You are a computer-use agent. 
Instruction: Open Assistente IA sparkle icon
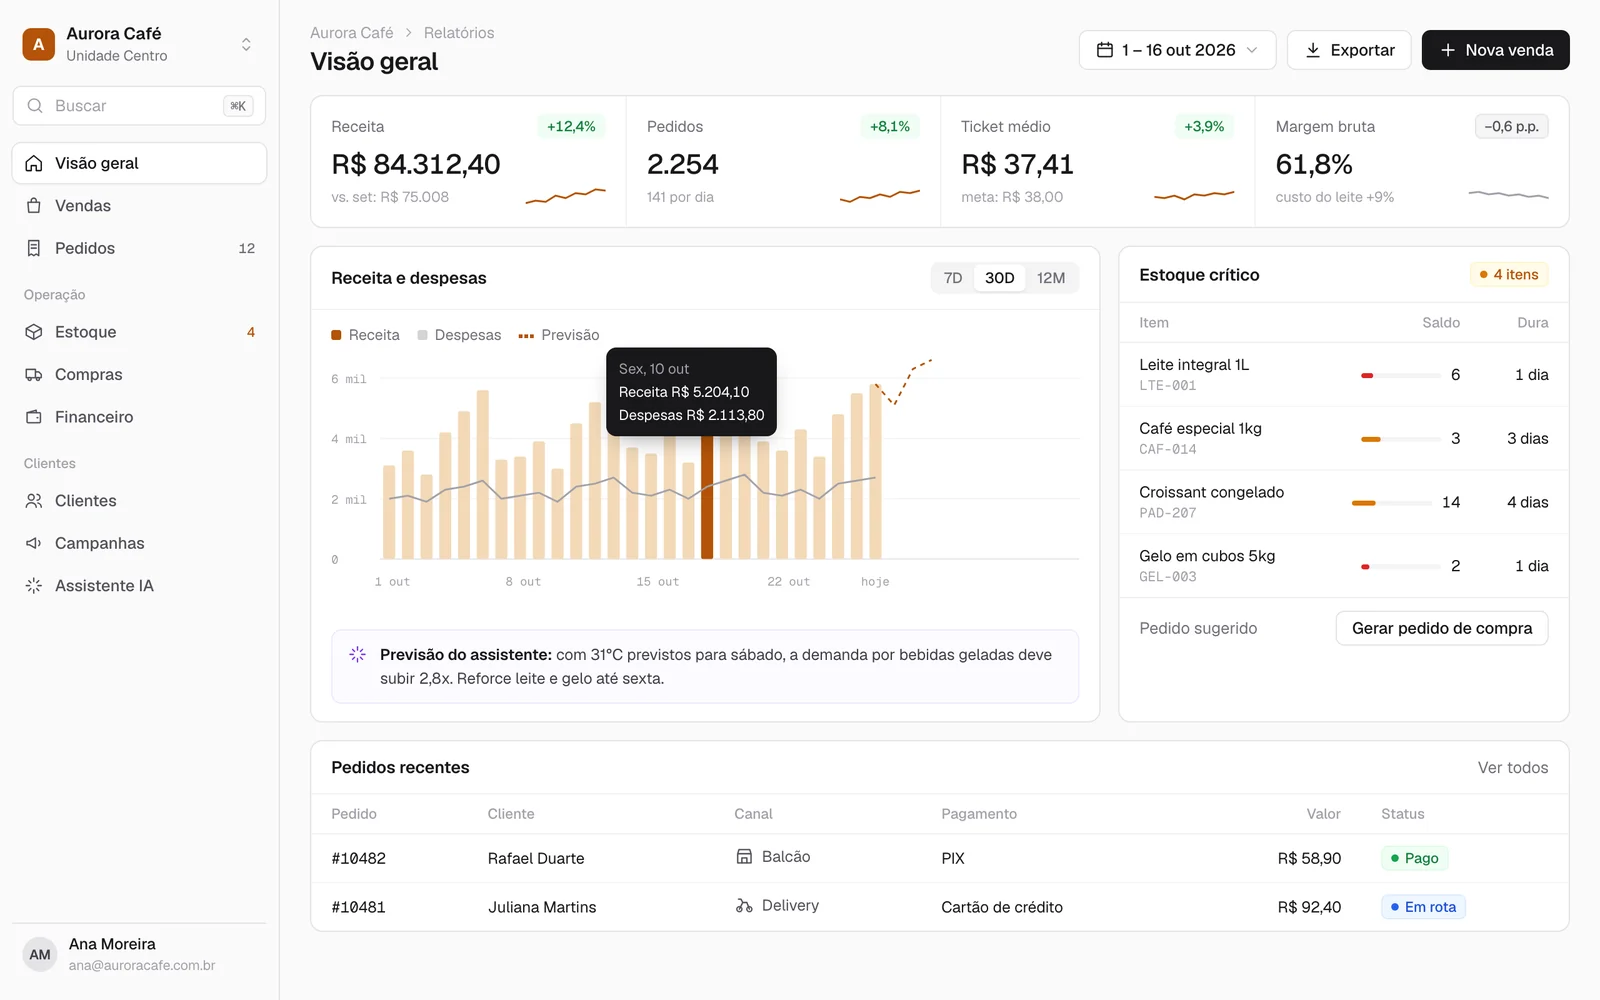(34, 586)
